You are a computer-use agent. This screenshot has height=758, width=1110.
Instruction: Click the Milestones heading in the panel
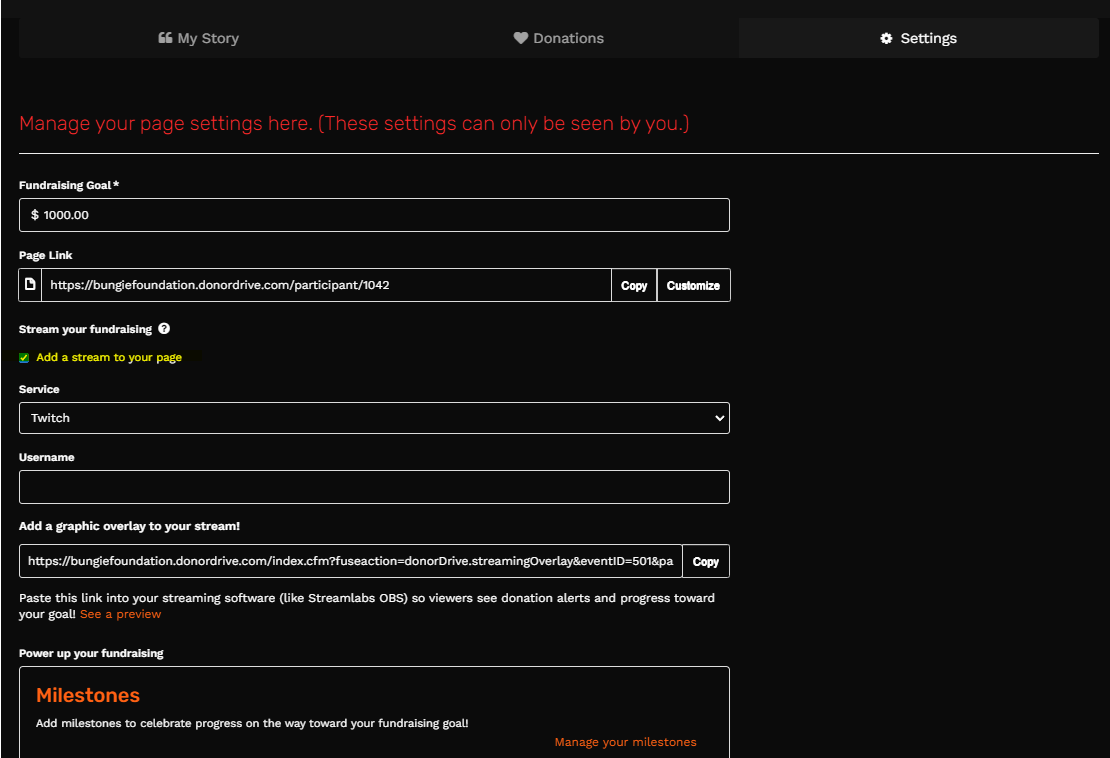[x=88, y=695]
